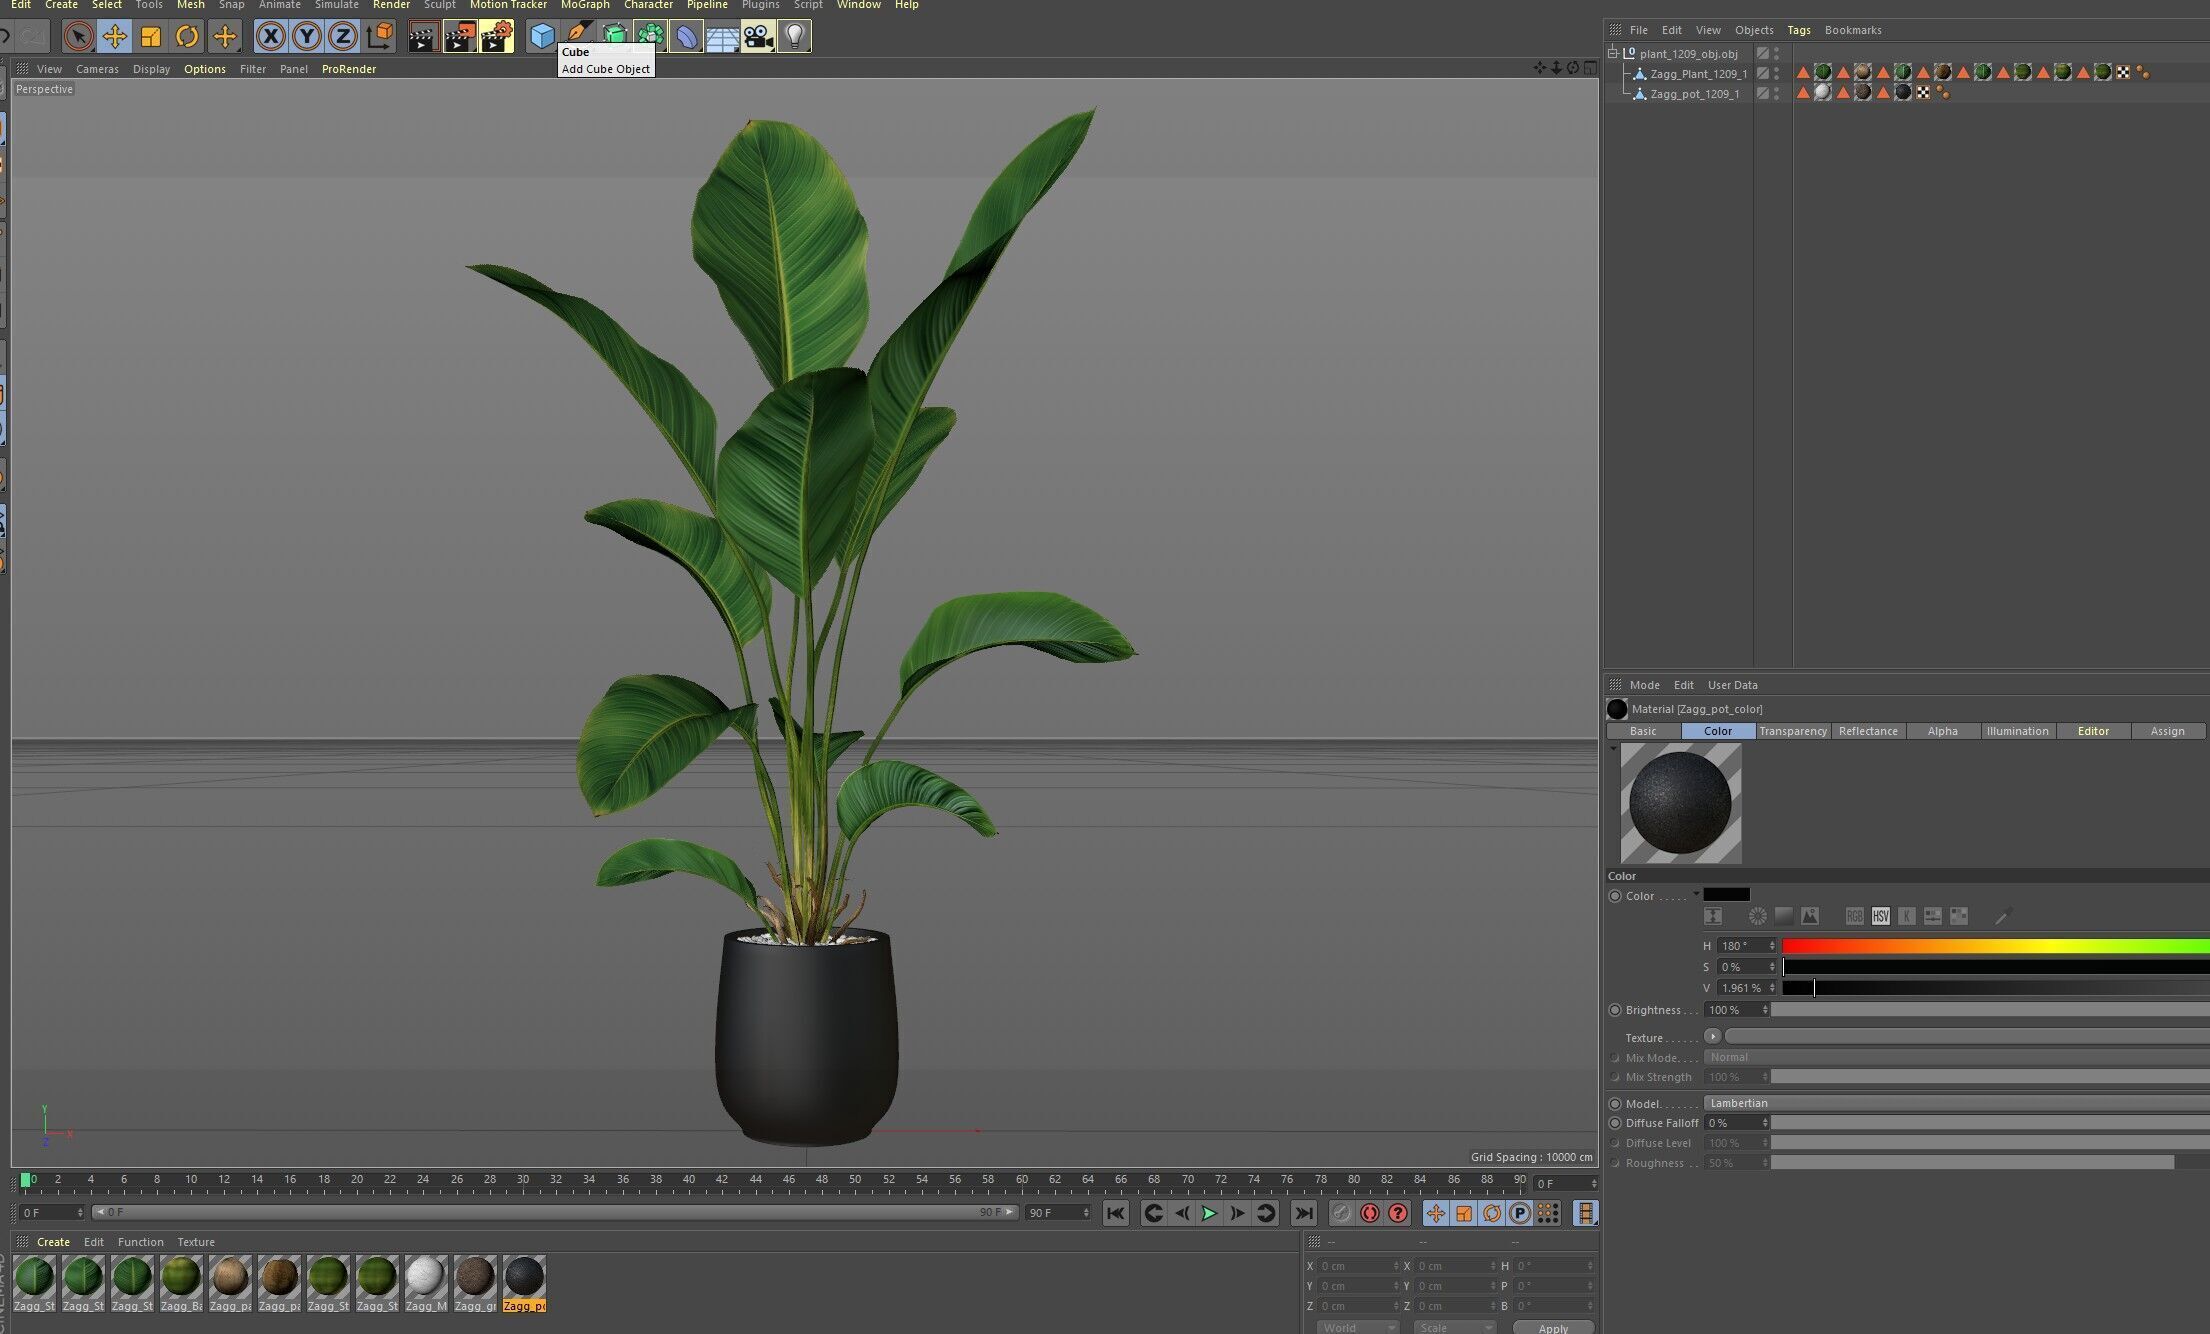2210x1334 pixels.
Task: Open the Object Manager Tags menu
Action: (1799, 30)
